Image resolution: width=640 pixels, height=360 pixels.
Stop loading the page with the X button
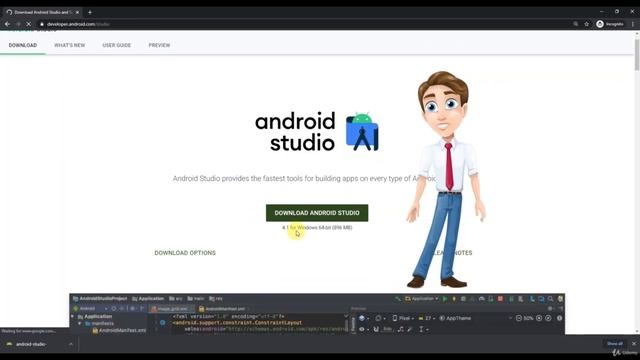pyautogui.click(x=29, y=24)
